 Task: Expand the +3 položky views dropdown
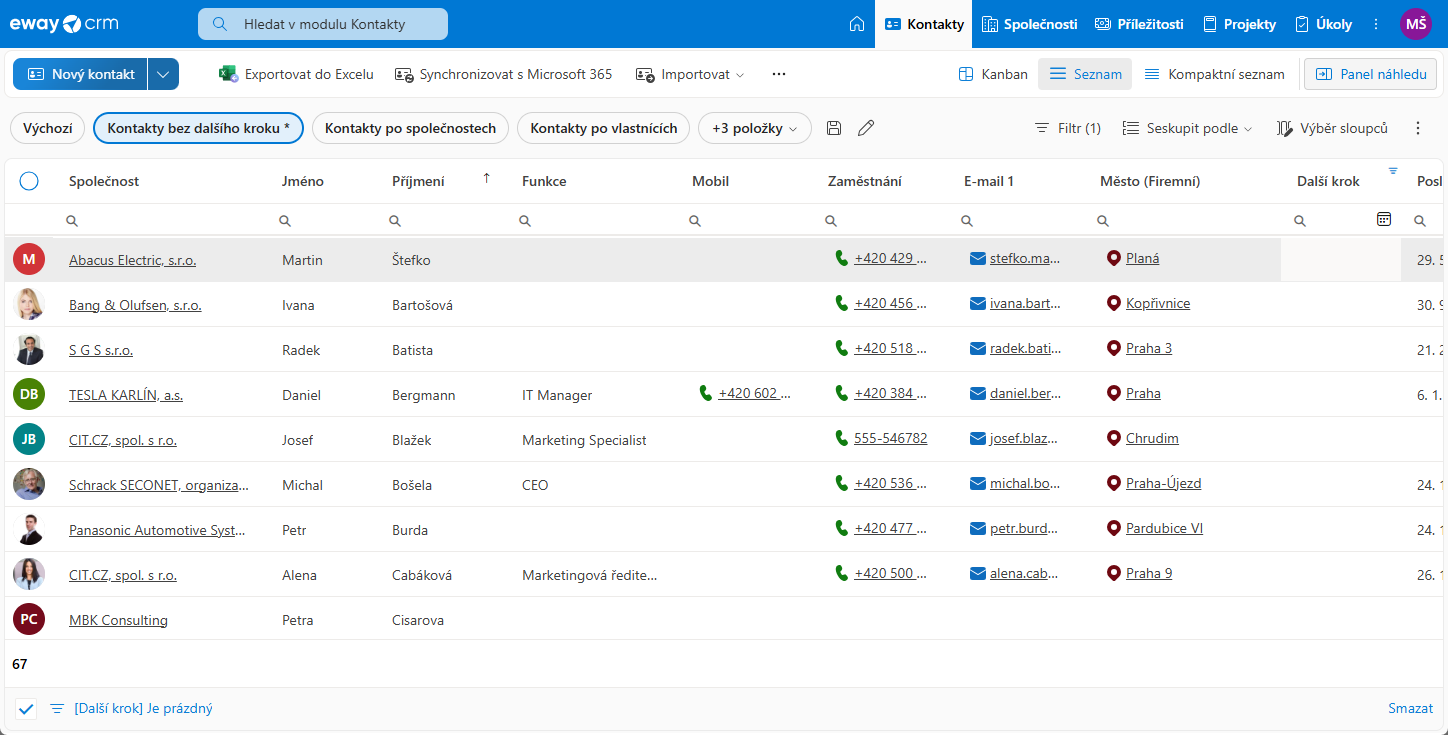coord(755,128)
